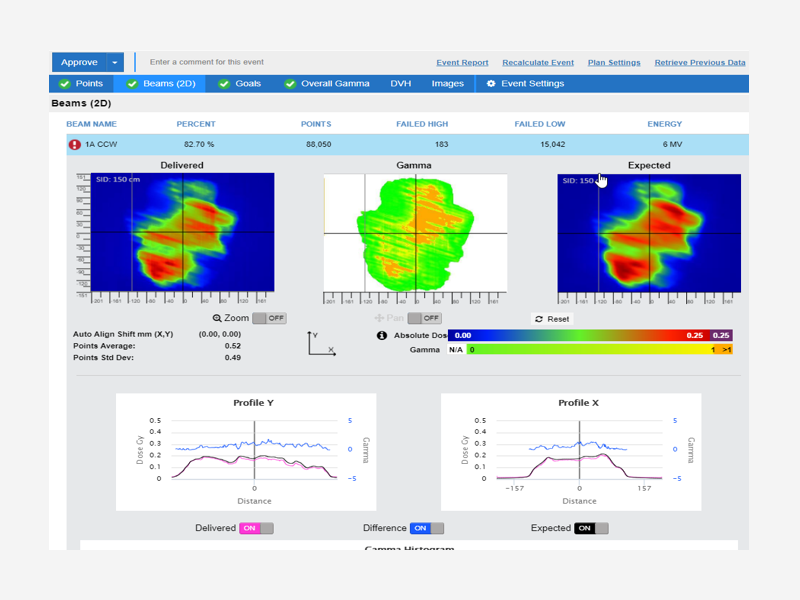Open the Event Settings tab
This screenshot has width=800, height=600.
526,84
